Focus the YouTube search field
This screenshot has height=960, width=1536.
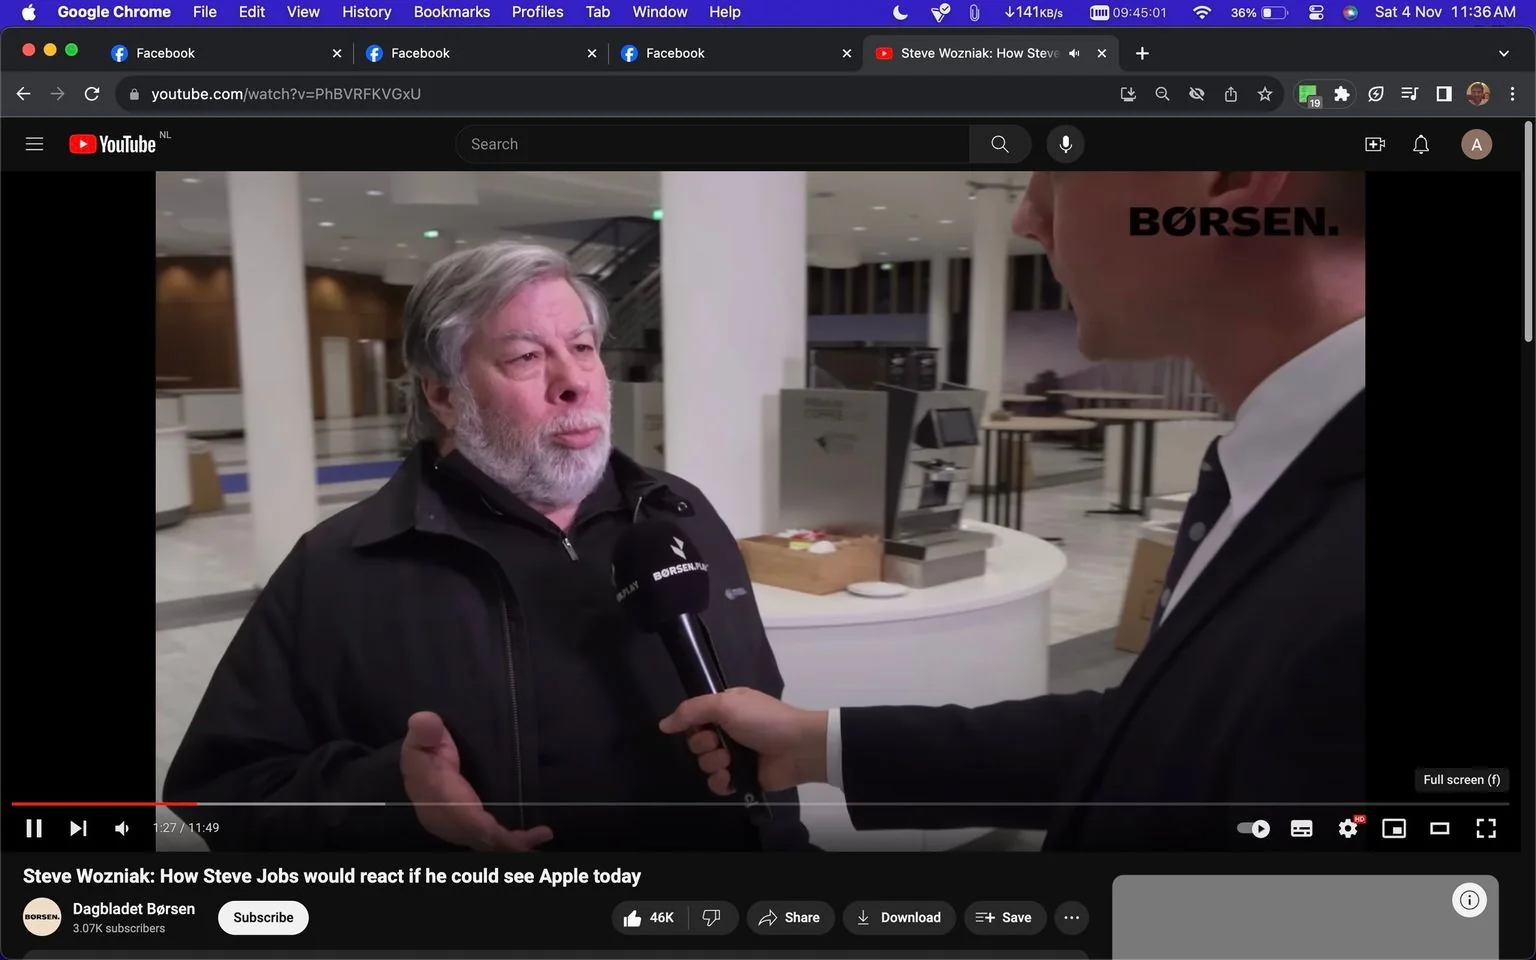[712, 144]
